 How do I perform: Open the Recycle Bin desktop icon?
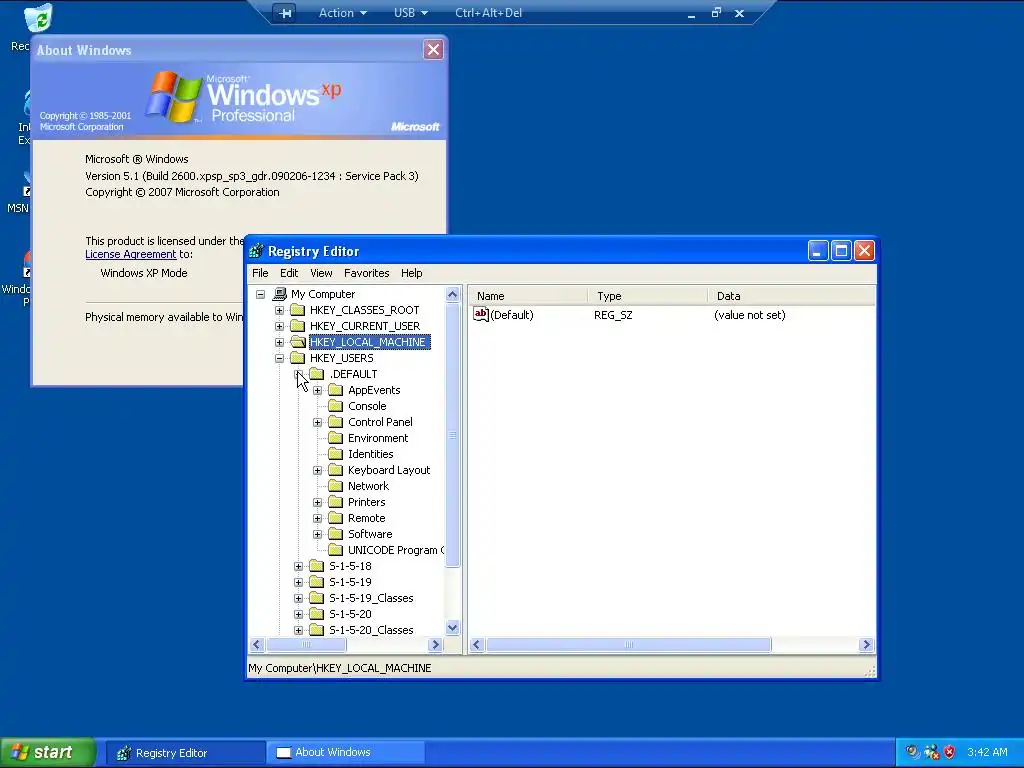[x=38, y=18]
